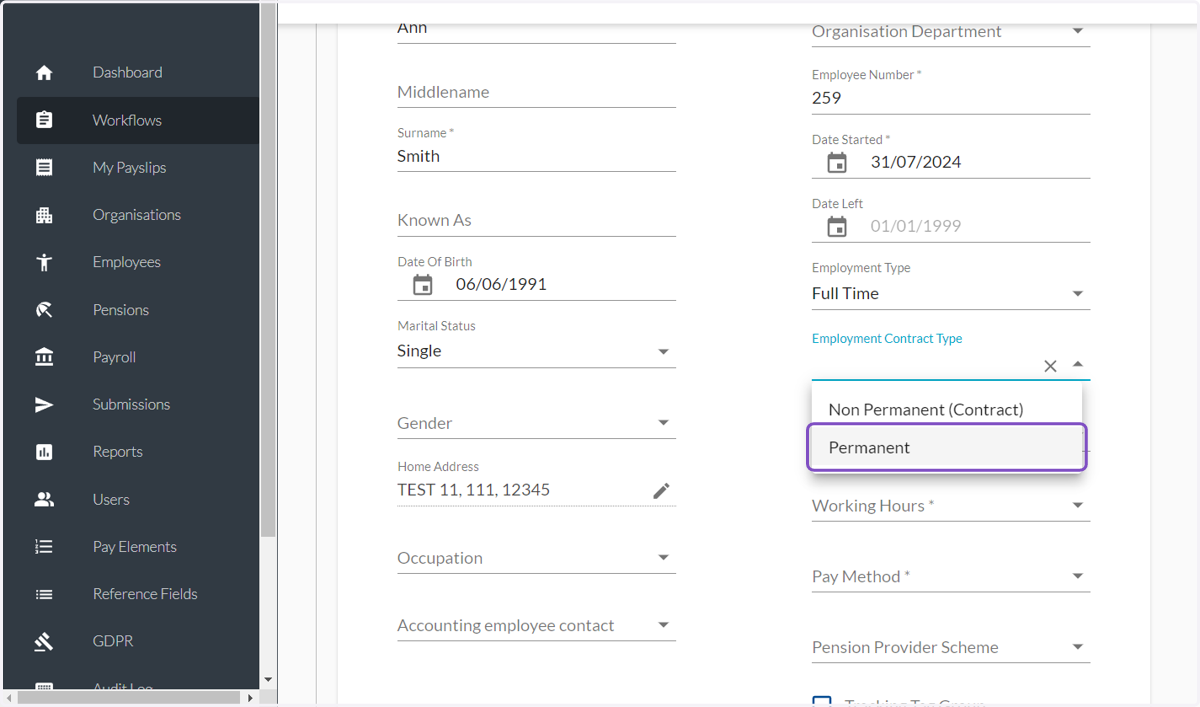Open the Date Of Birth calendar picker
This screenshot has width=1200, height=707.
click(x=423, y=285)
